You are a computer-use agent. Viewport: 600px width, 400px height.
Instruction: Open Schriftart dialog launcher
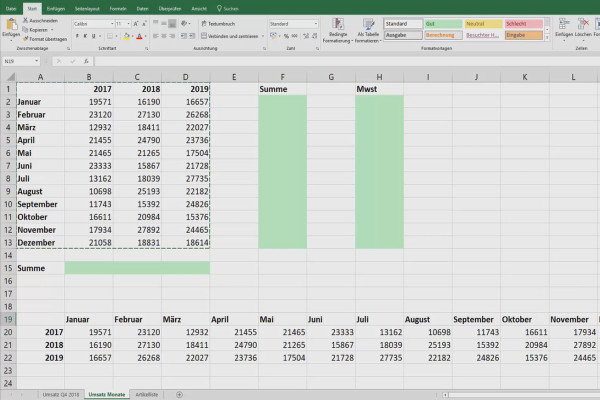coord(147,49)
